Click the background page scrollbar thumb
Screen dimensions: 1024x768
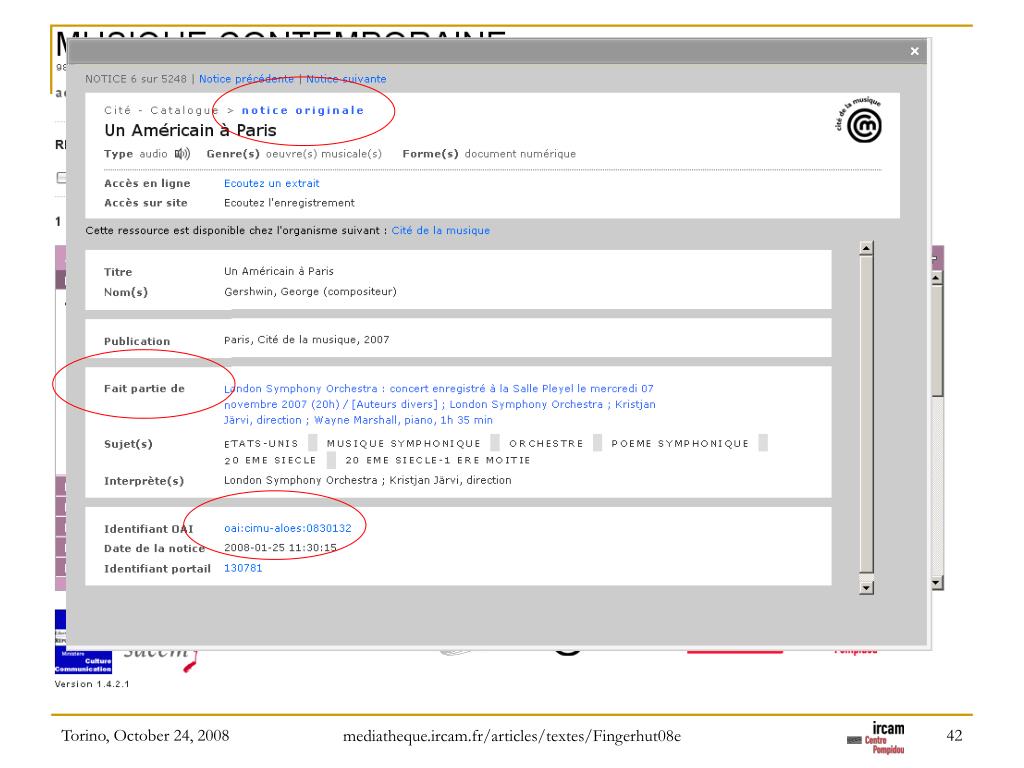937,340
